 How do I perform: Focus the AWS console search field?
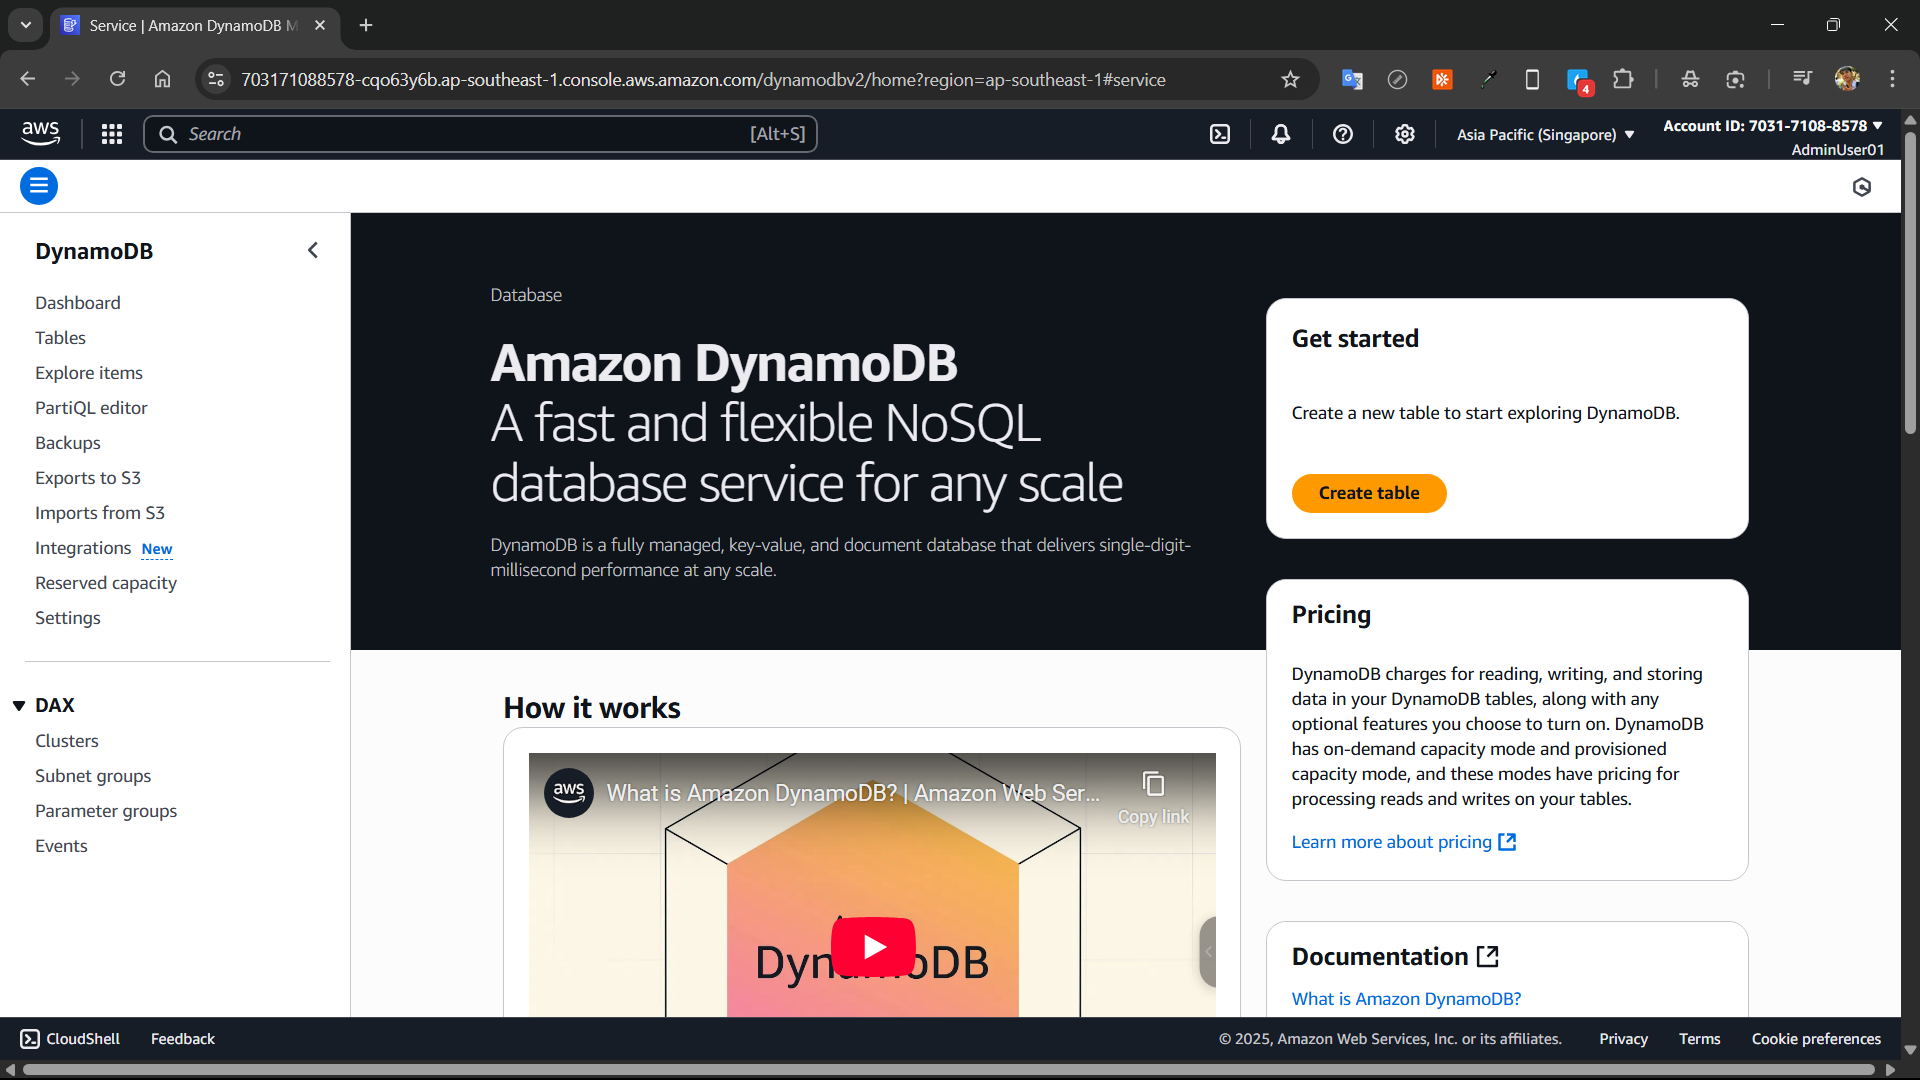[480, 134]
